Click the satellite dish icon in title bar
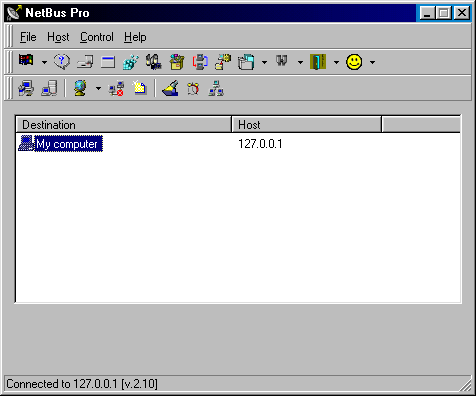 point(14,13)
